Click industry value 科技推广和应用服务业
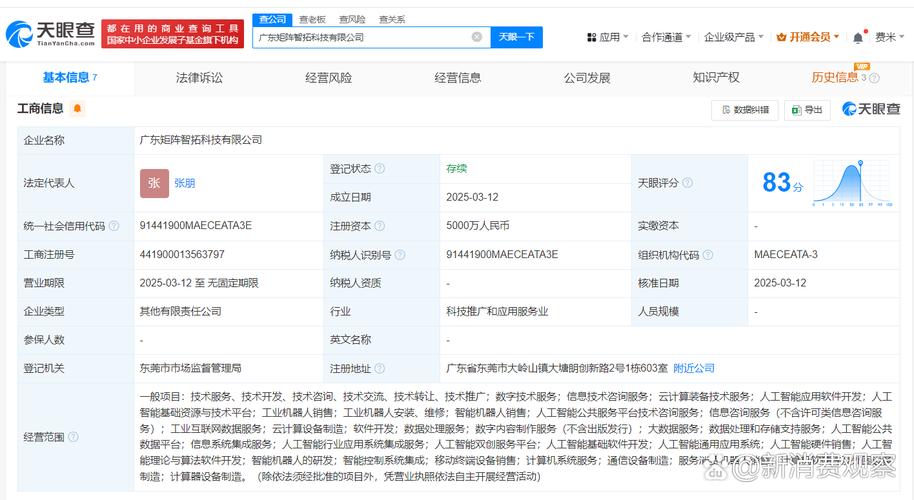 [497, 311]
